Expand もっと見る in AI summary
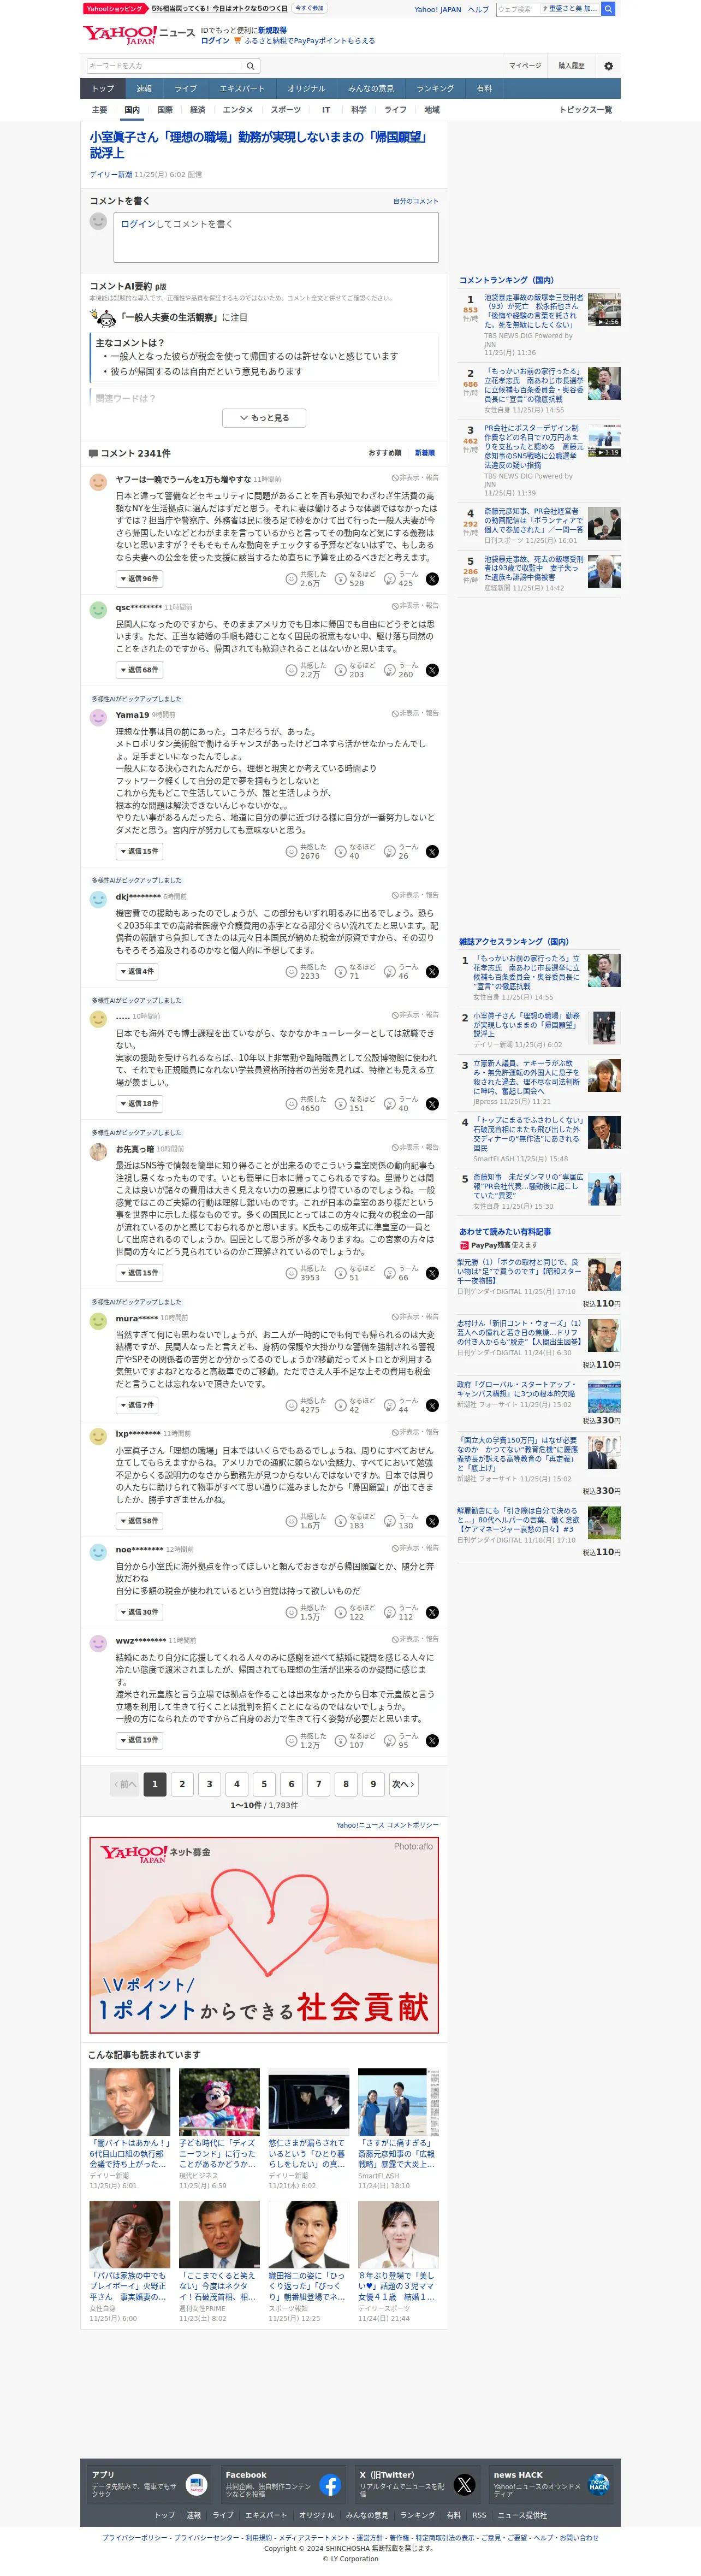The height and width of the screenshot is (2576, 701). 264,418
